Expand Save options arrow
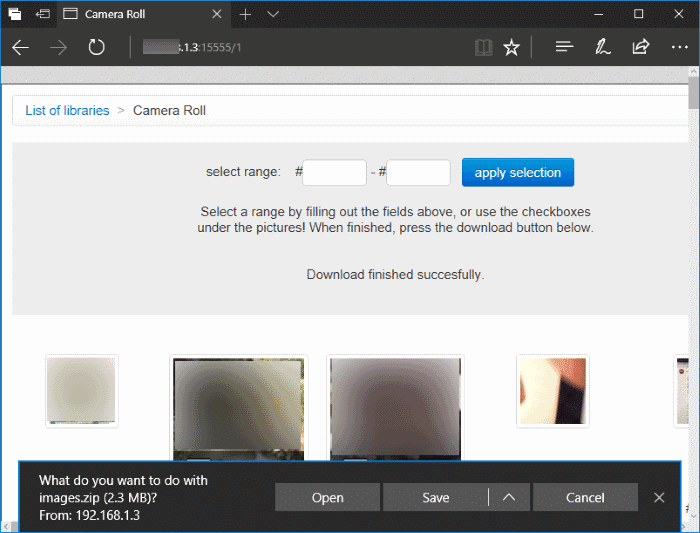Screen dimensions: 700x533 pos(509,497)
